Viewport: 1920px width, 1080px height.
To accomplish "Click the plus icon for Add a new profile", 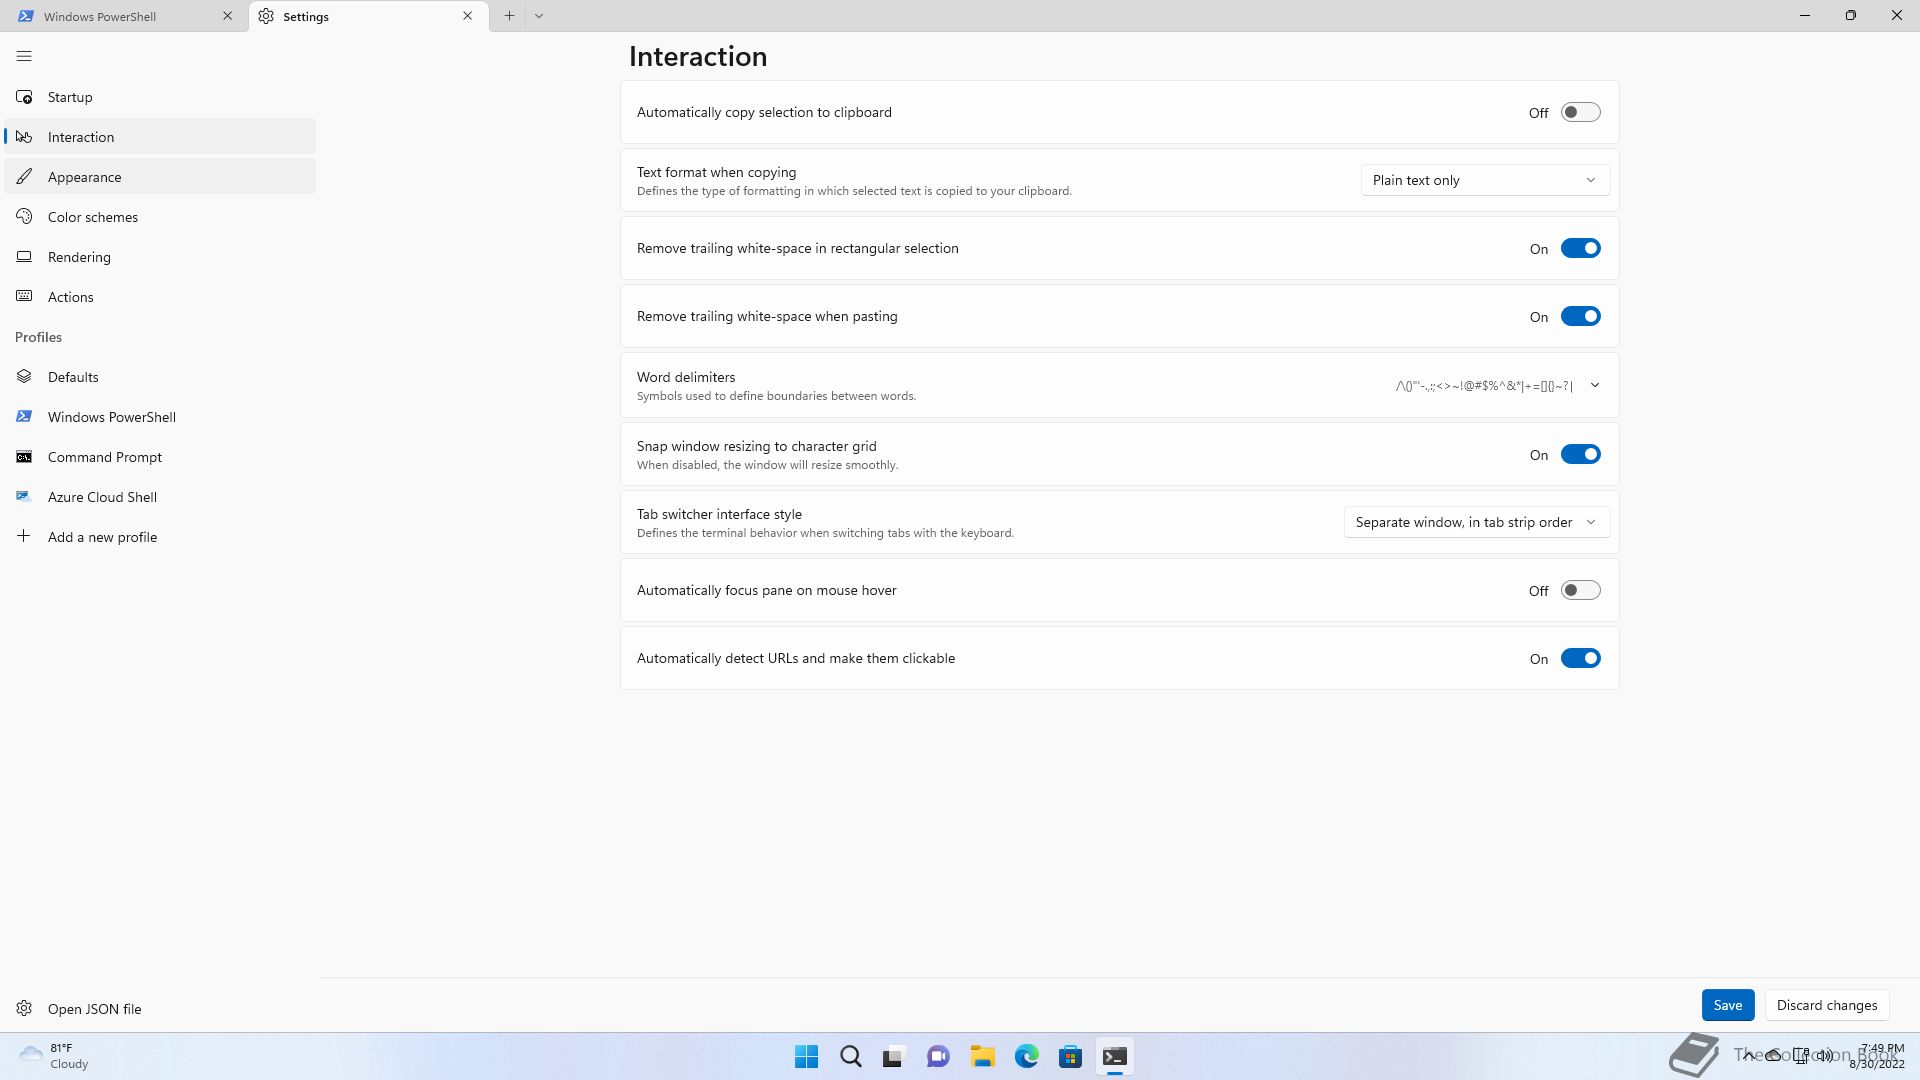I will (24, 537).
